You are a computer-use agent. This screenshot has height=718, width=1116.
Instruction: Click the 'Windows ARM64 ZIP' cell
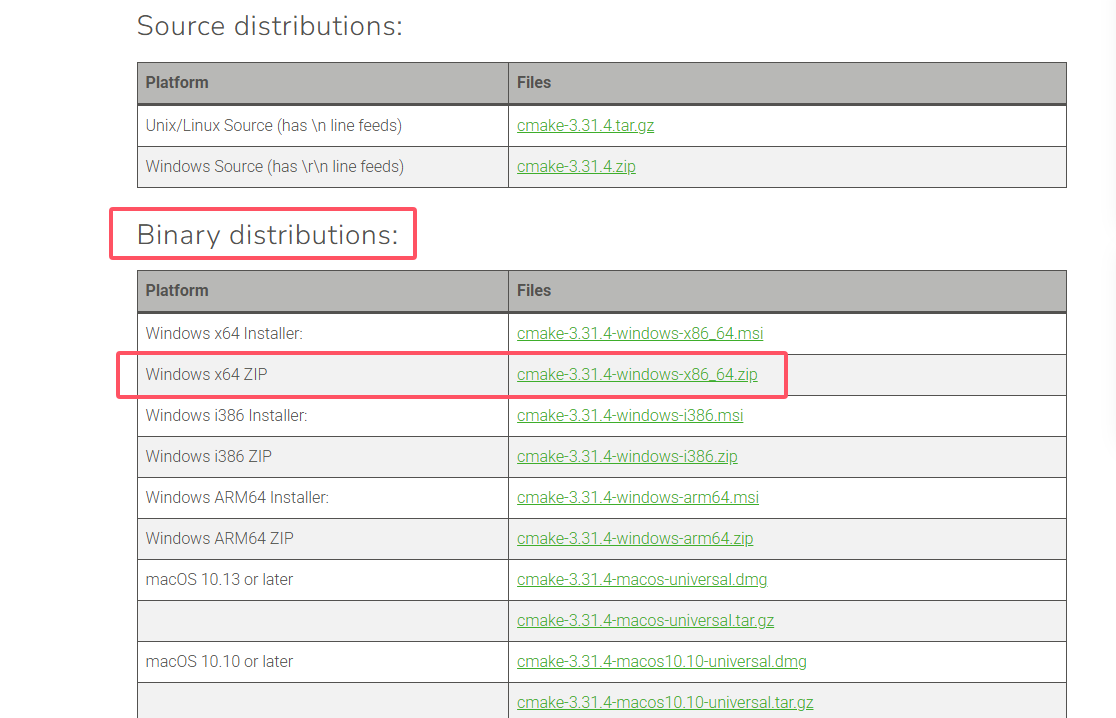[x=322, y=539]
